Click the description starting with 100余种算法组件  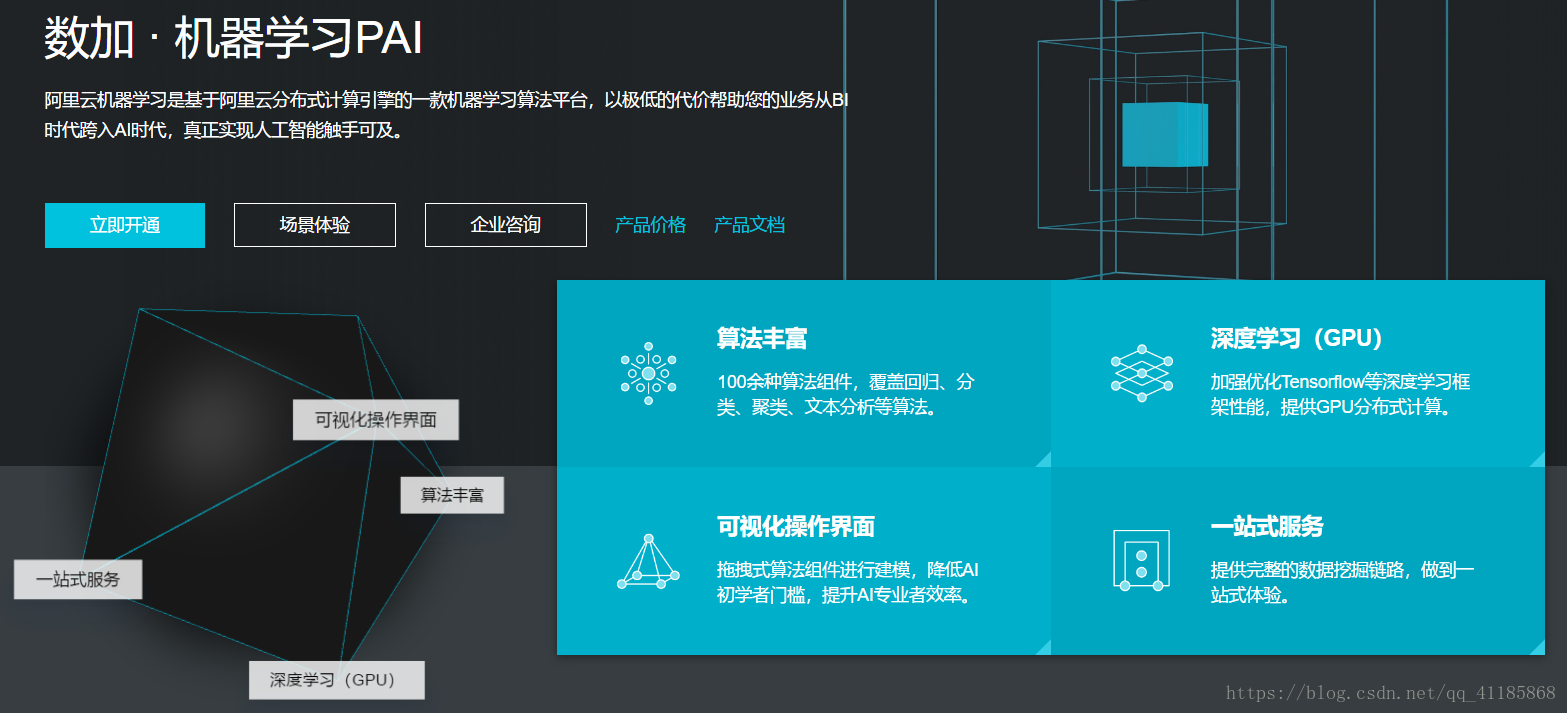(x=846, y=395)
